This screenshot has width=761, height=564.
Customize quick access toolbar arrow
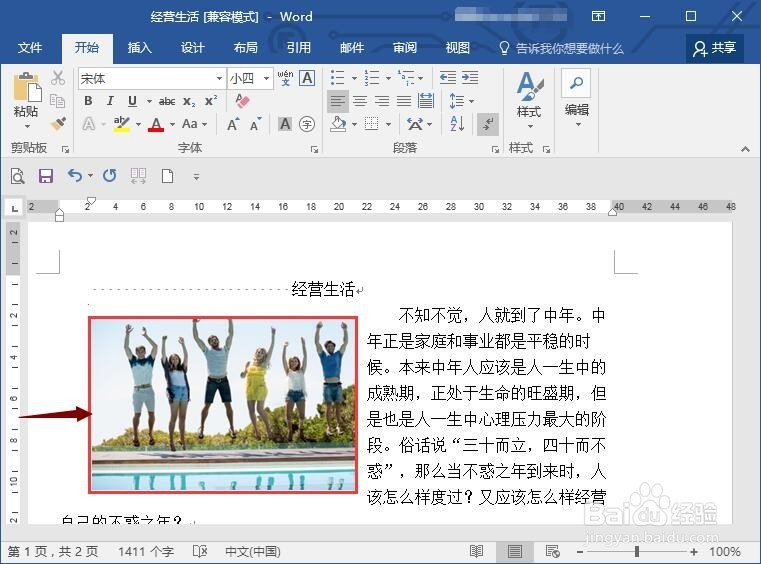click(x=196, y=177)
